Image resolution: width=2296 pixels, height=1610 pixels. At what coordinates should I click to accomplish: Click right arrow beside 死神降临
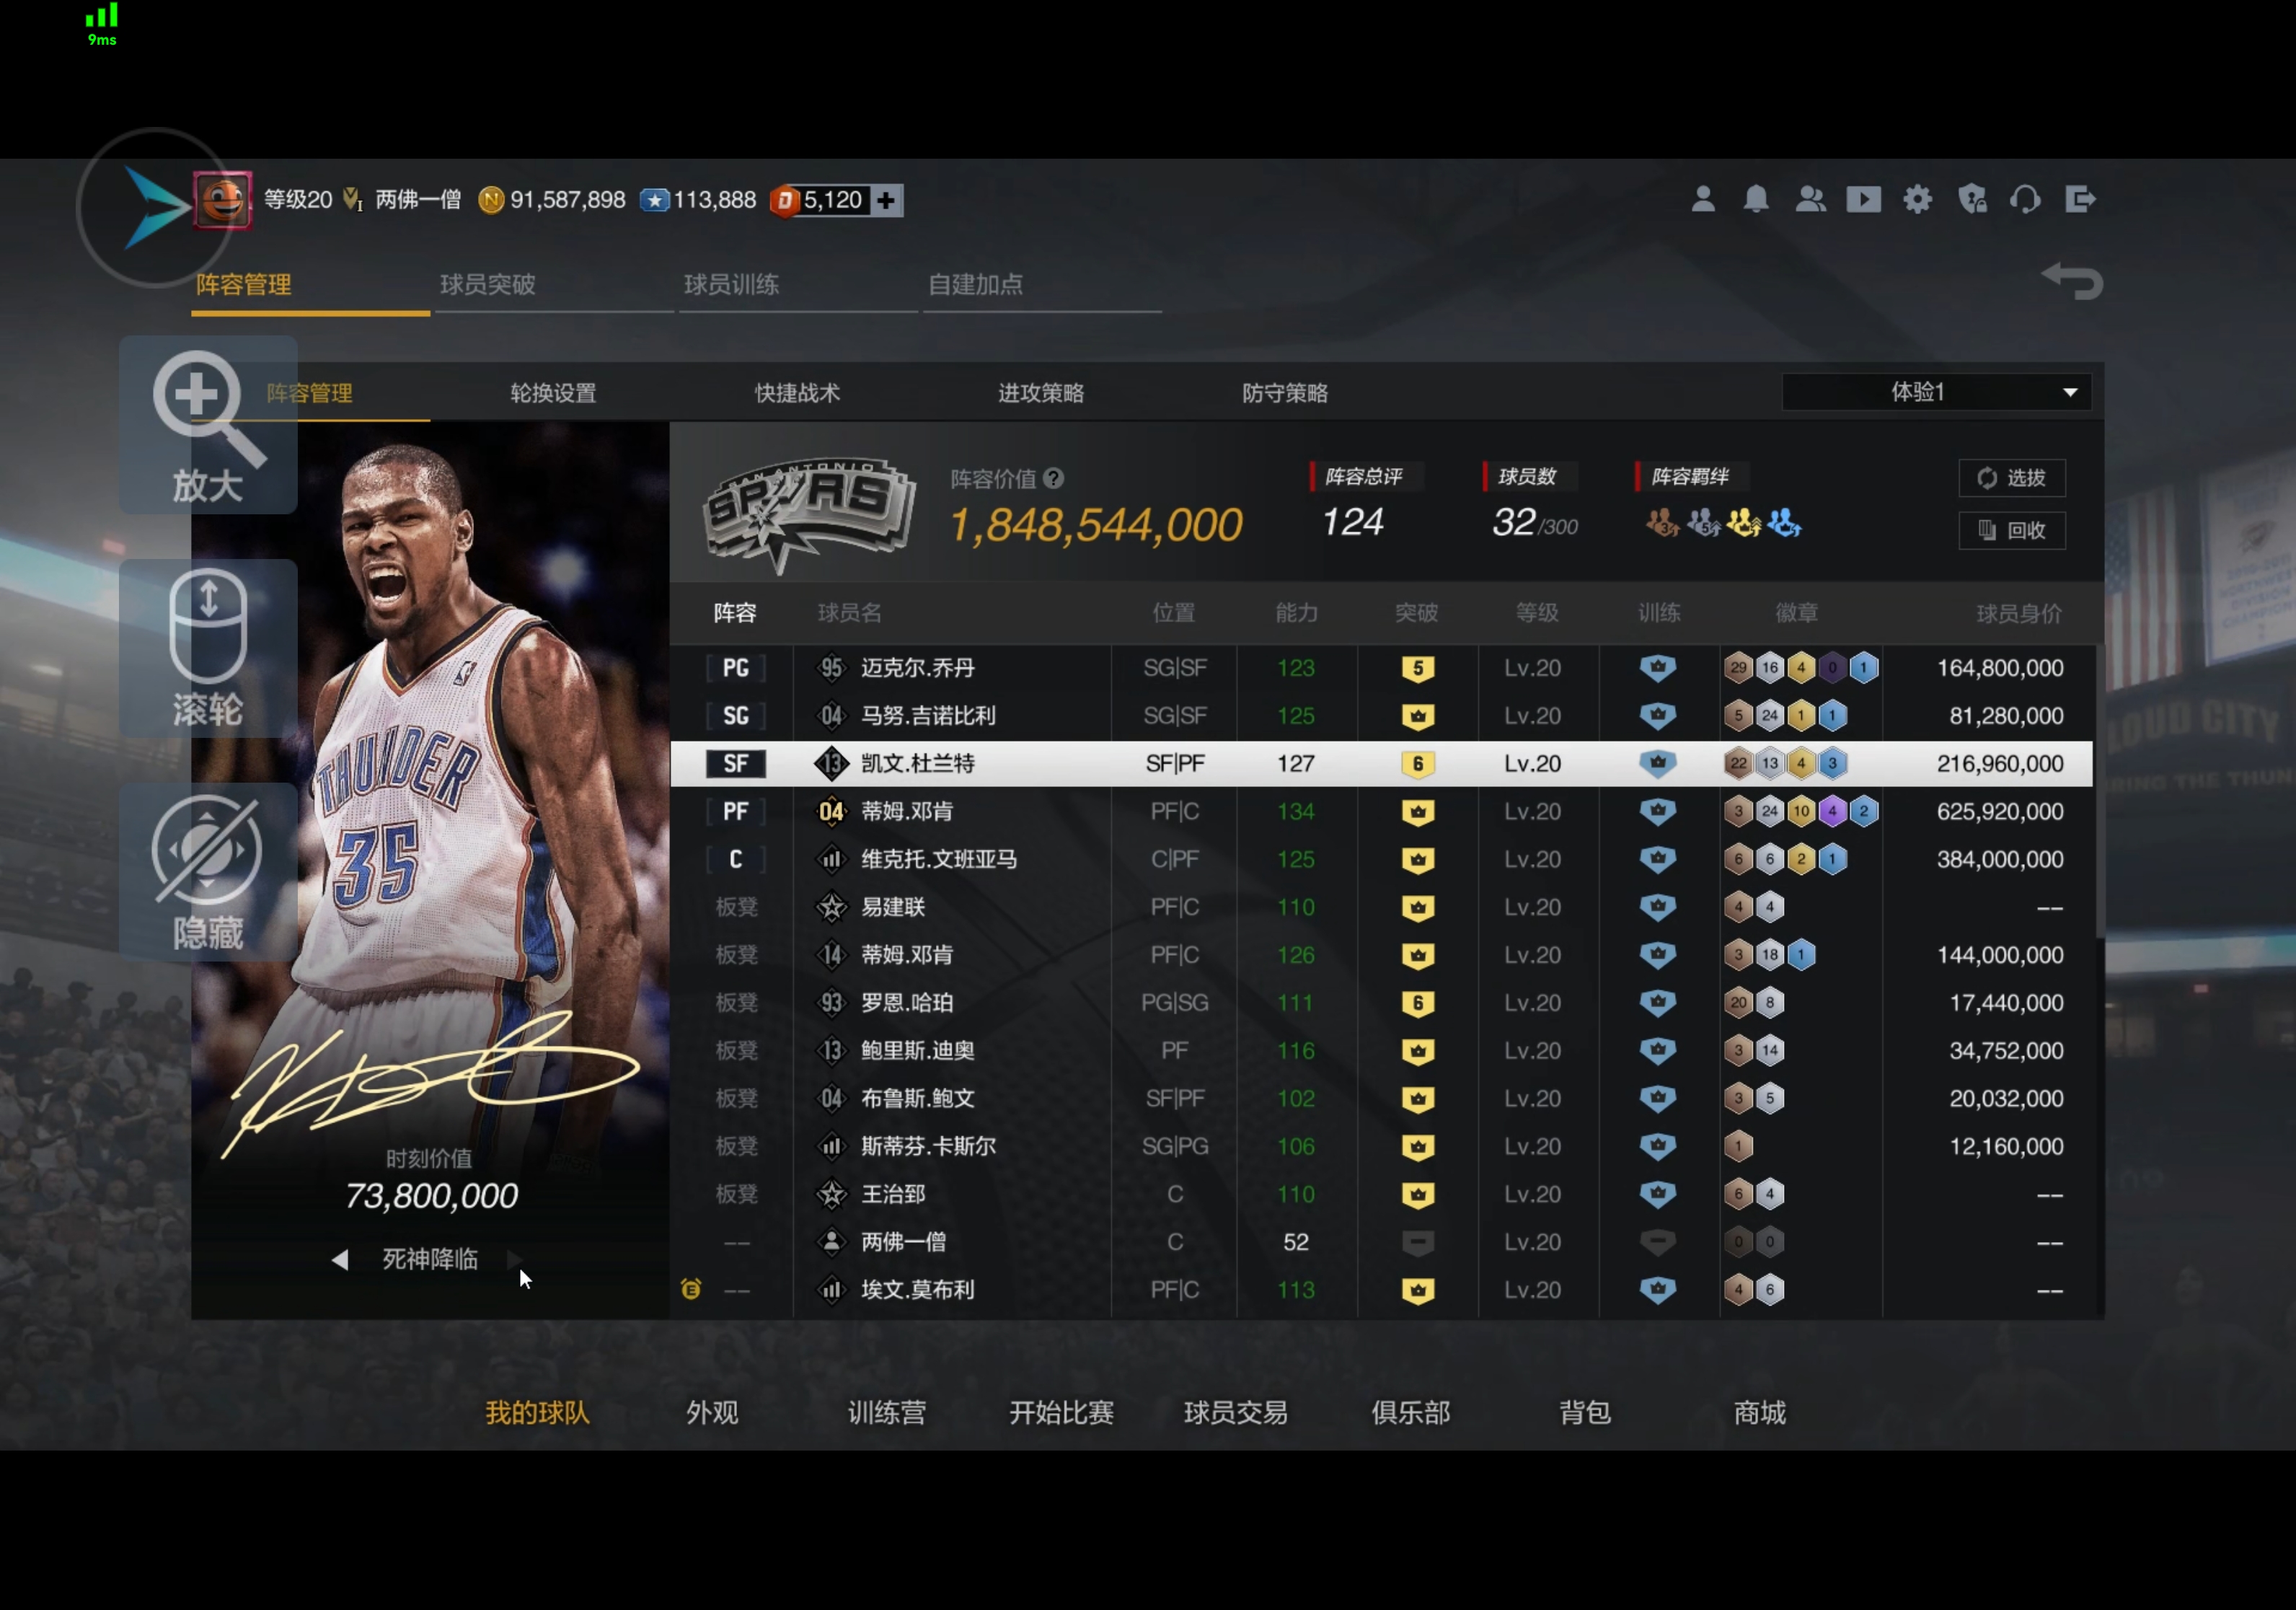[x=515, y=1259]
